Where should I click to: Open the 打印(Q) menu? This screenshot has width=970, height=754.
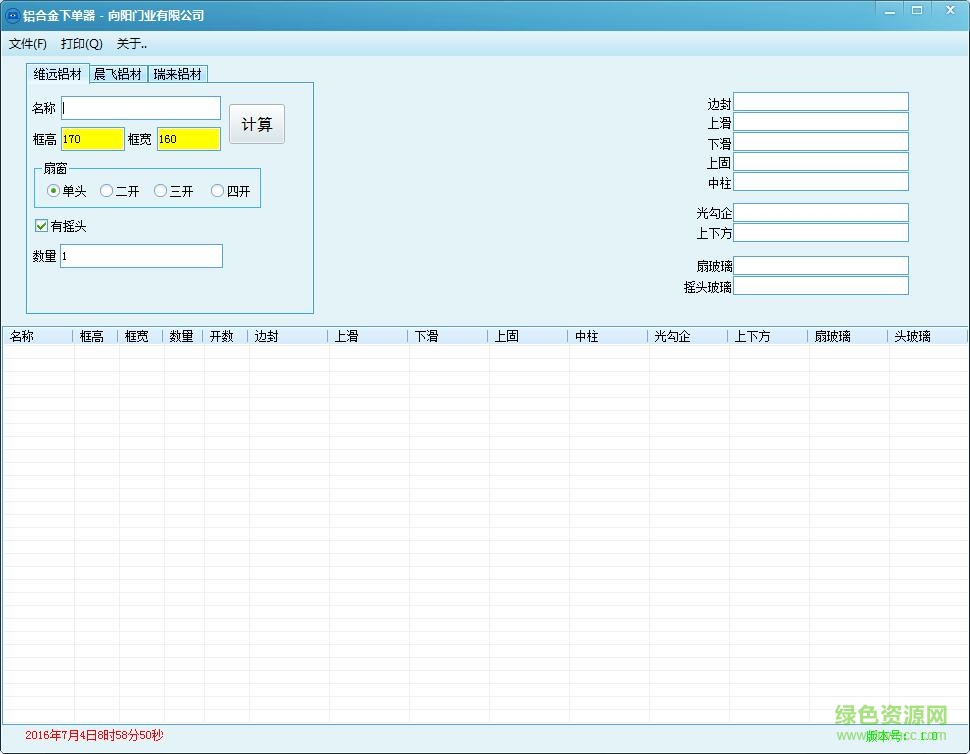click(81, 44)
